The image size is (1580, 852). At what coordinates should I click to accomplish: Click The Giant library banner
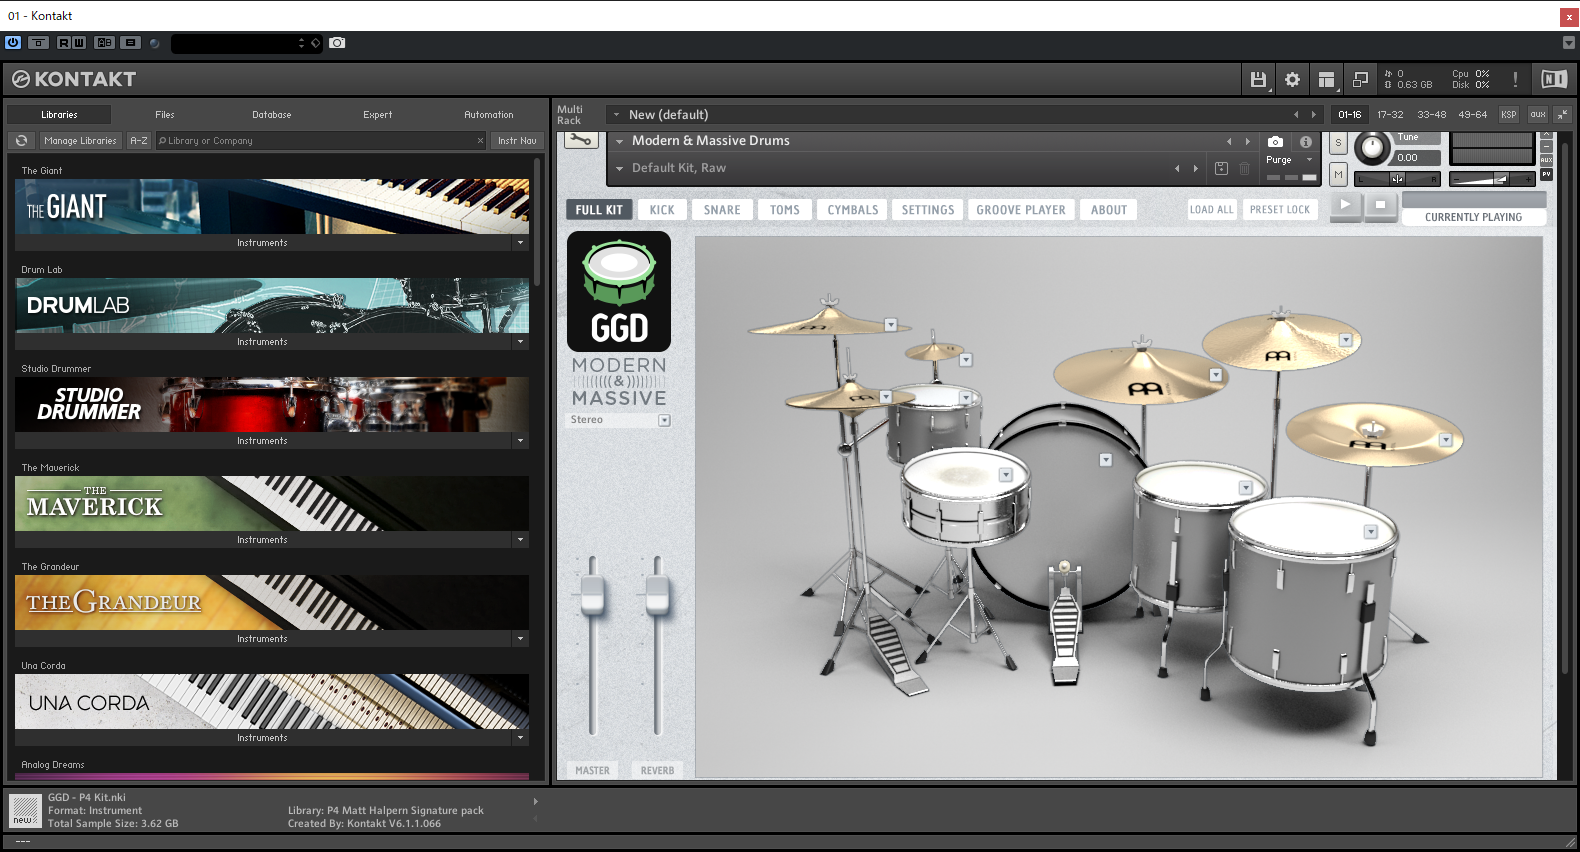click(272, 206)
